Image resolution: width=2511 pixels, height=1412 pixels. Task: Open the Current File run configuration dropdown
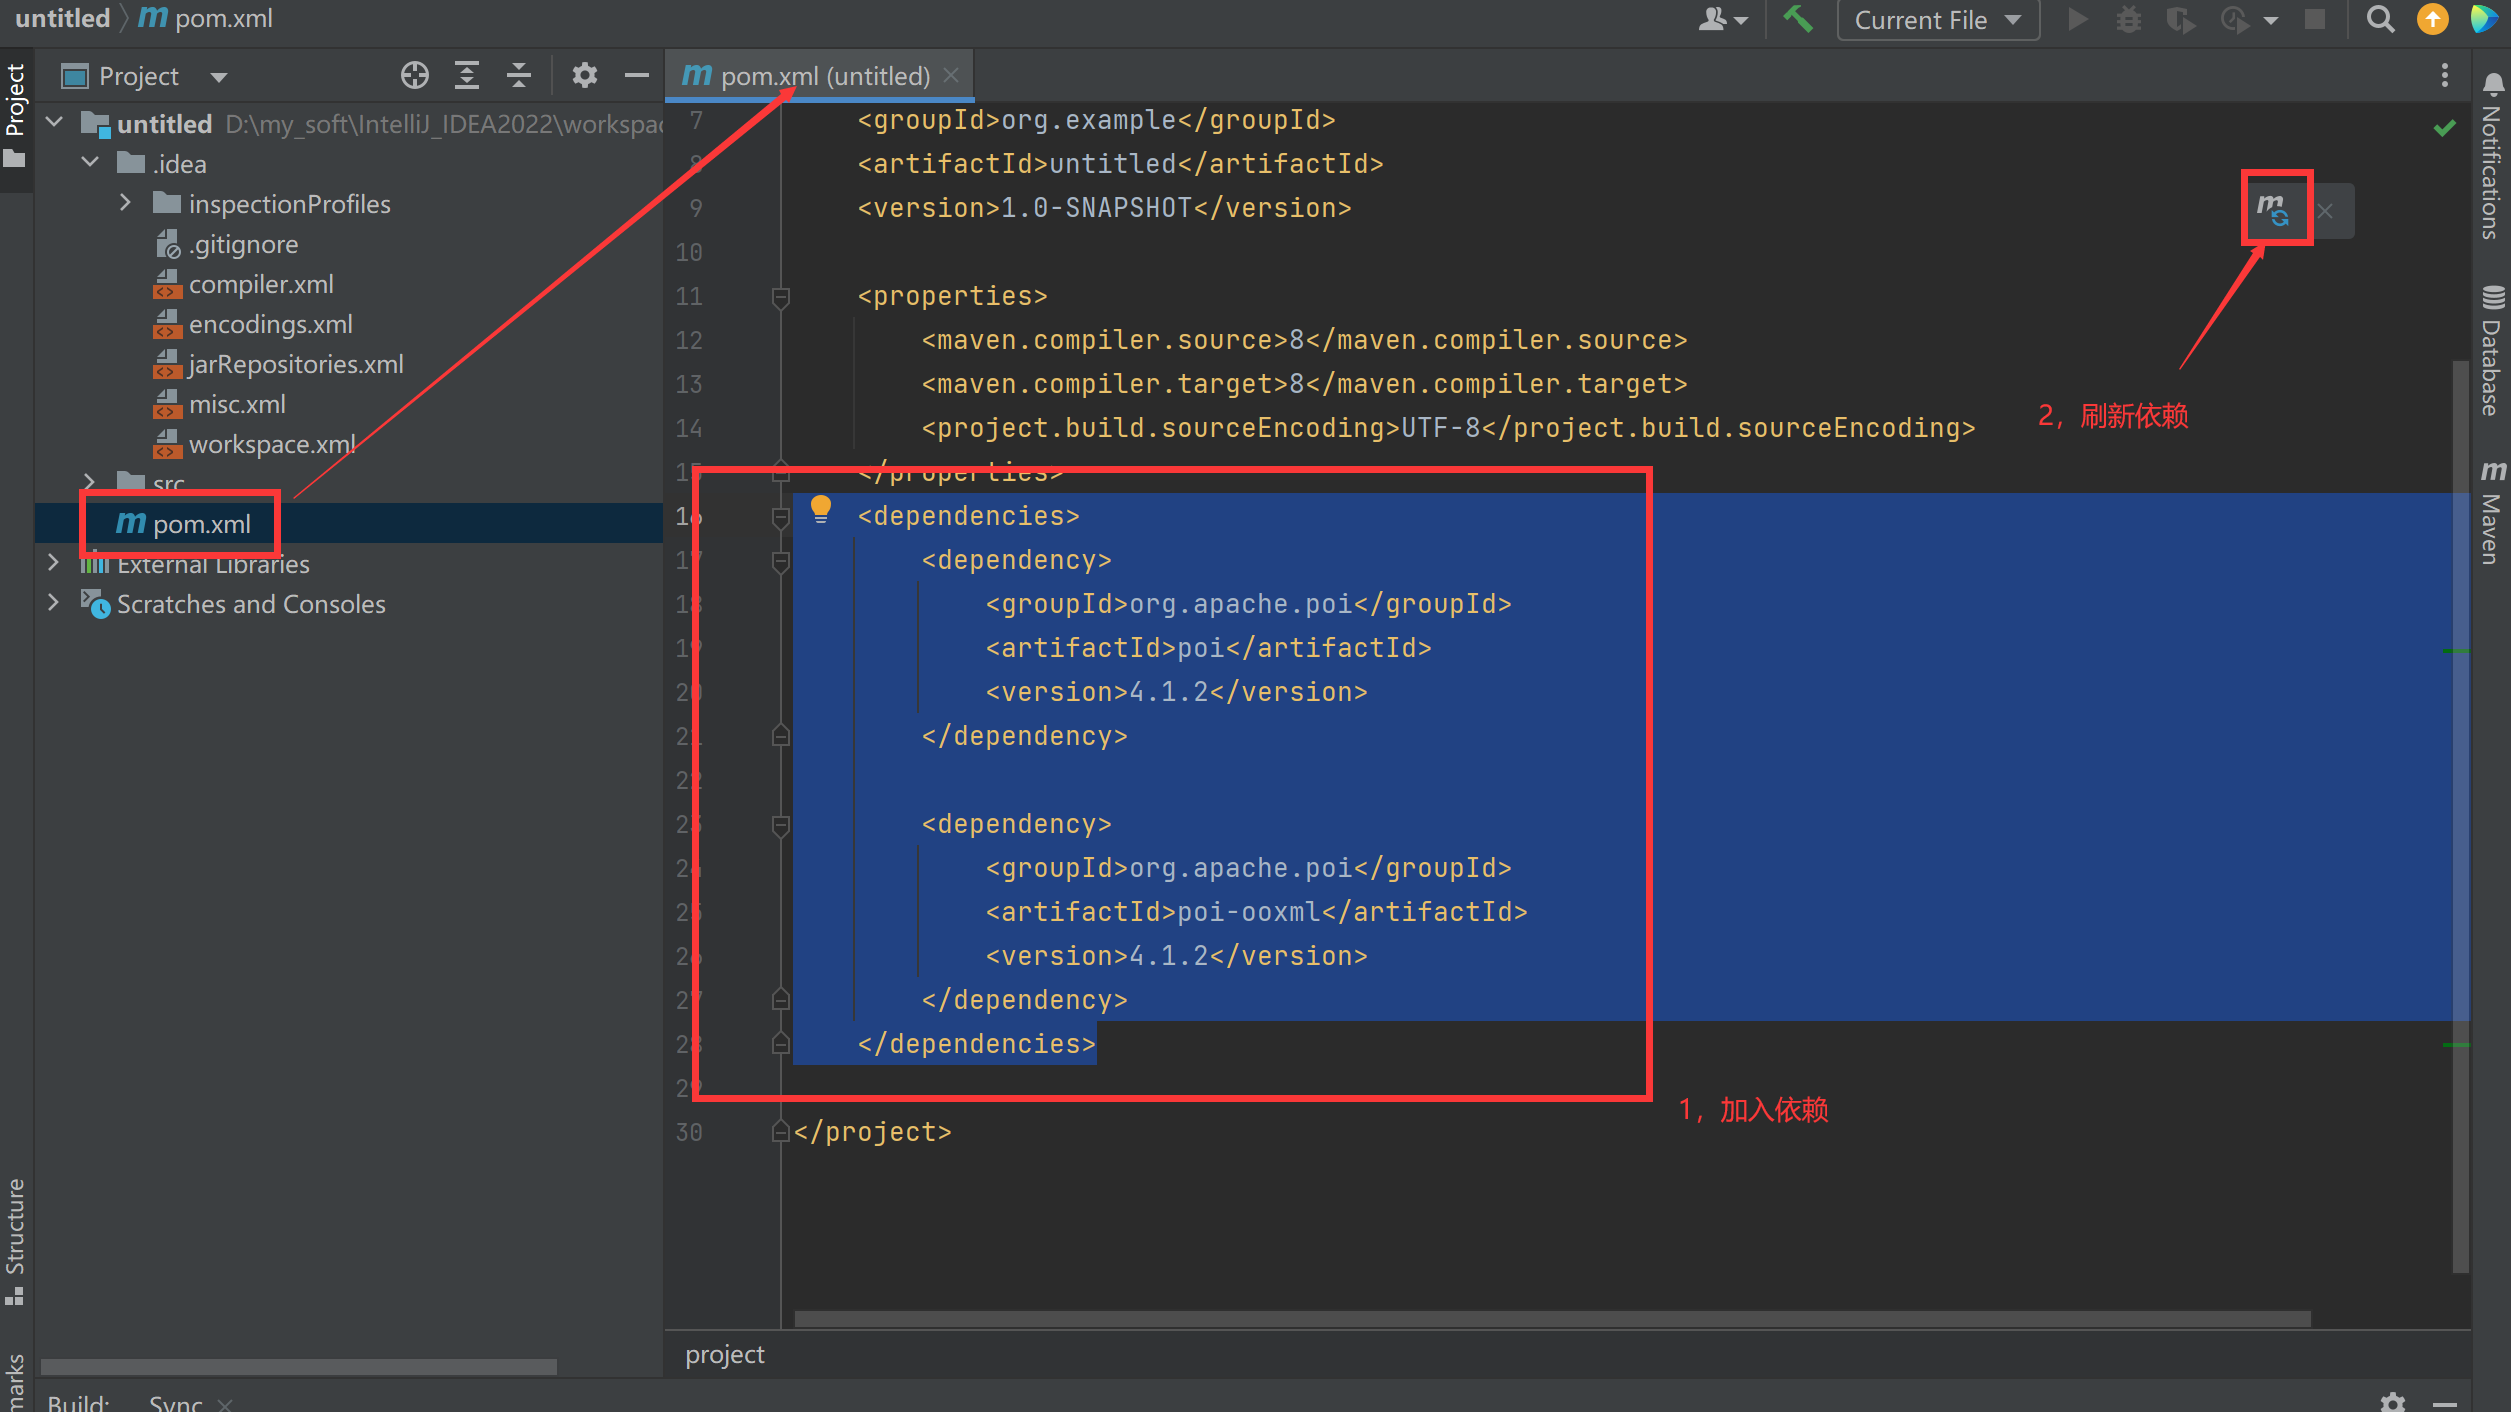tap(1937, 20)
